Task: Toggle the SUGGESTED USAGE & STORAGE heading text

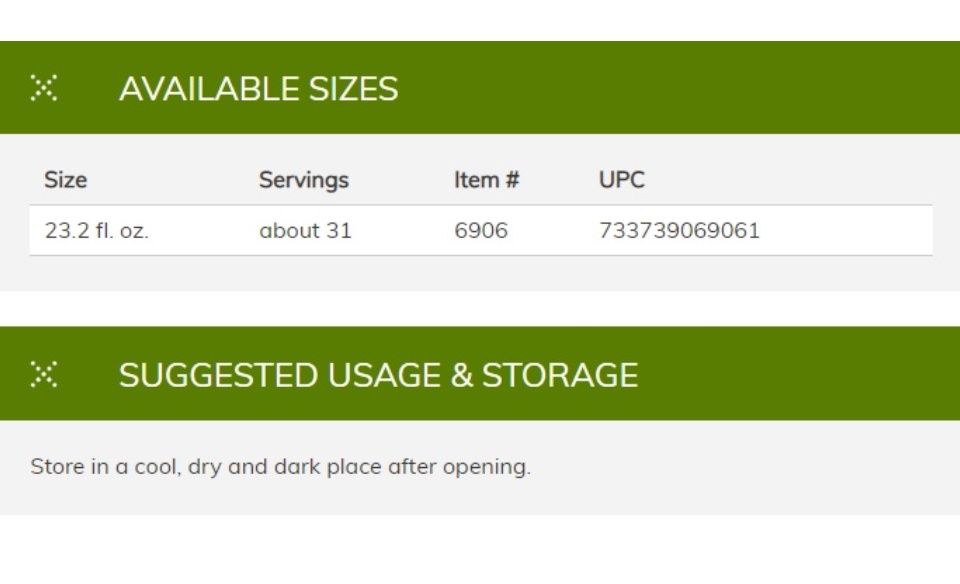Action: (x=378, y=375)
